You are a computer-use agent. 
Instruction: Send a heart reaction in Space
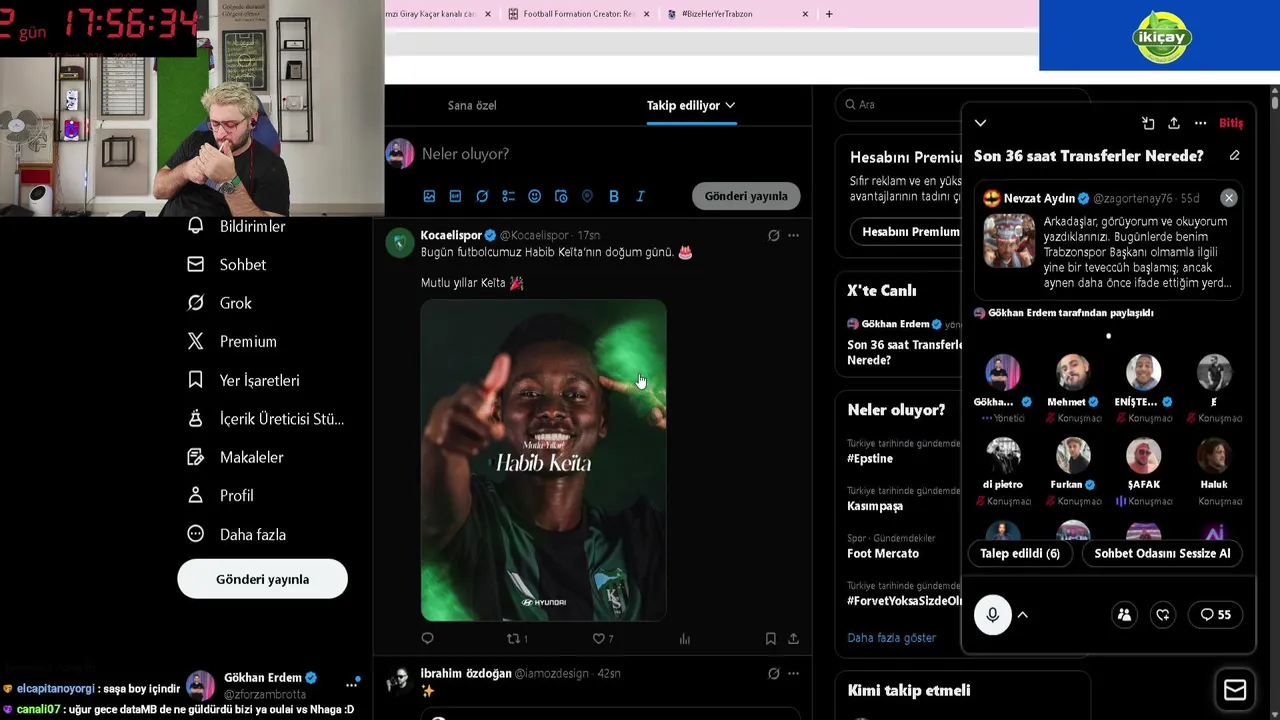pos(1163,615)
